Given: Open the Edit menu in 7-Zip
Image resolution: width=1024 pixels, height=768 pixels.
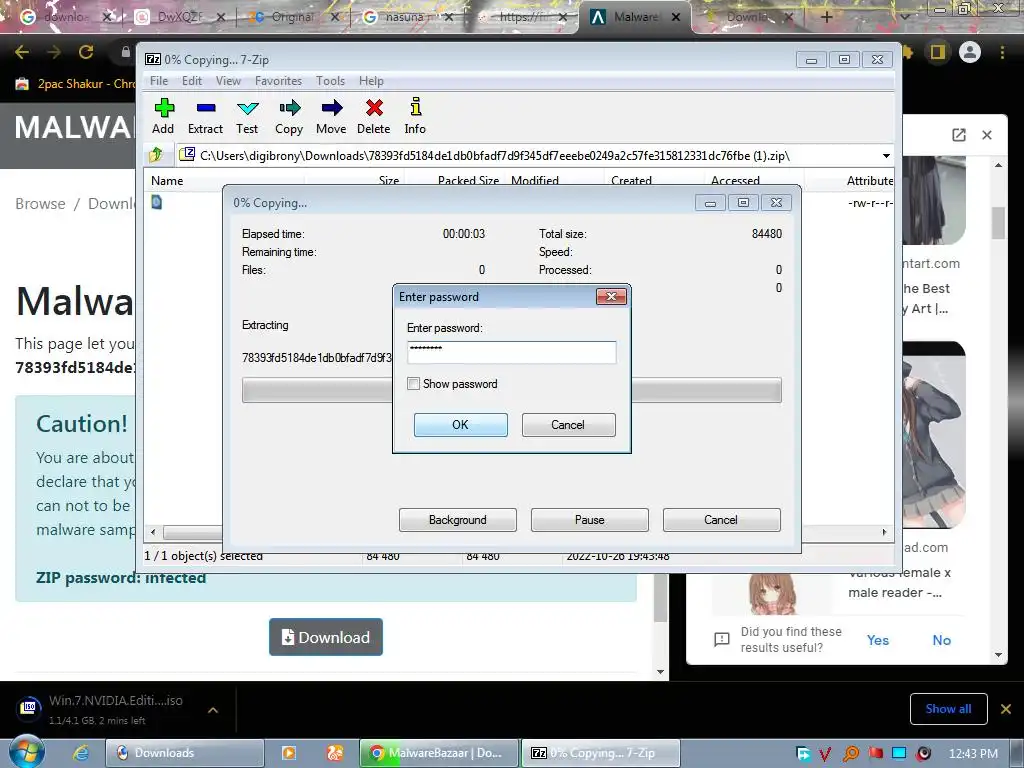Looking at the screenshot, I should [x=191, y=80].
